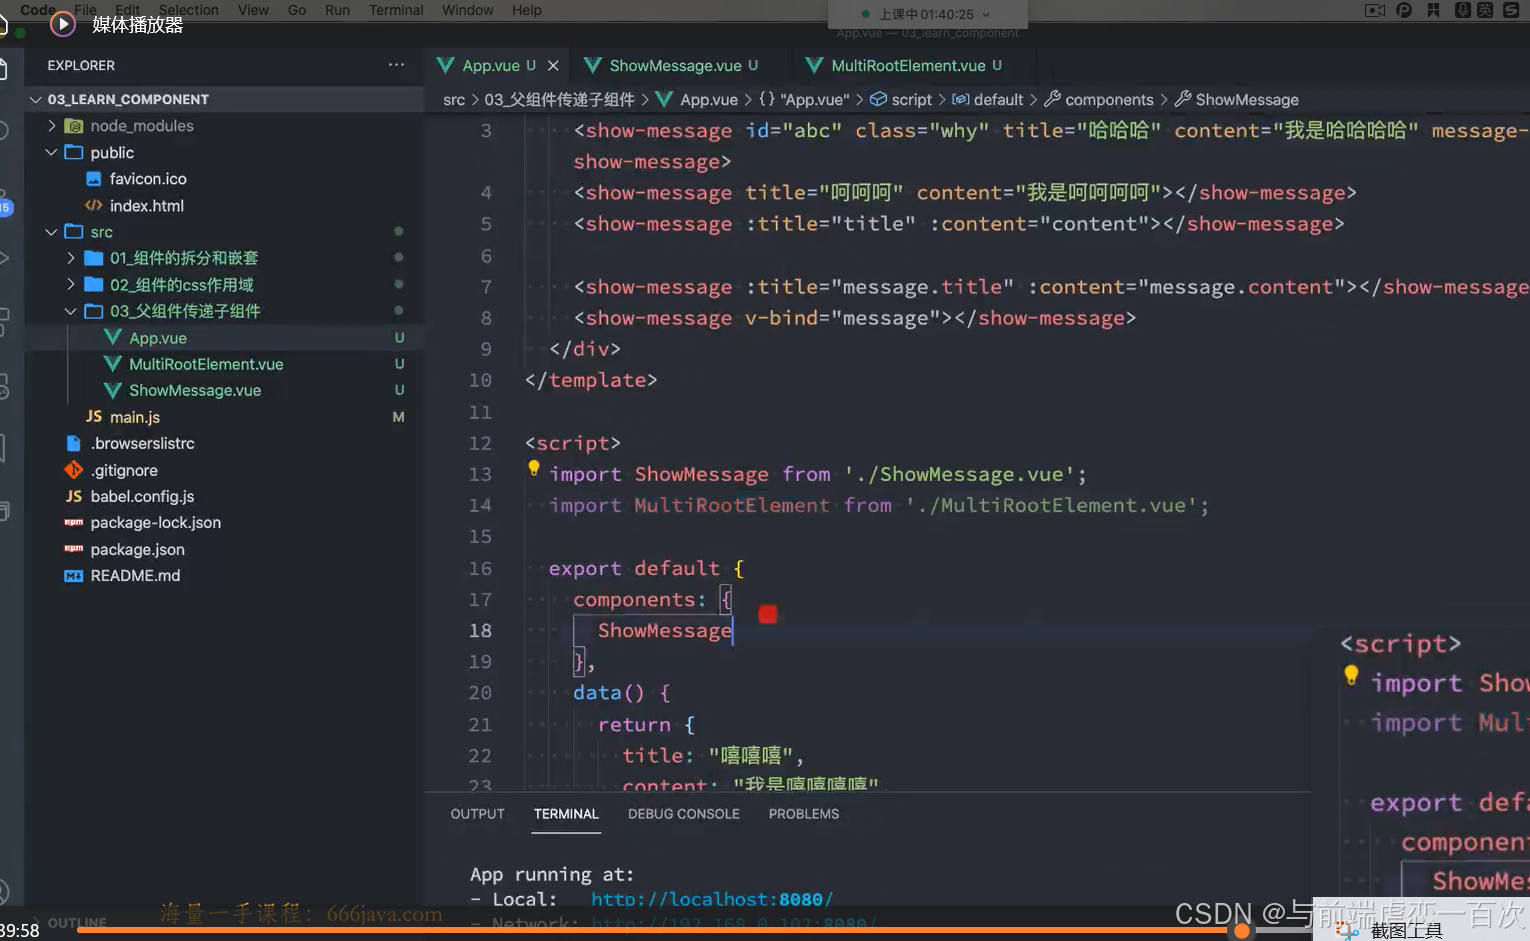Collapse the src folder

coord(51,231)
